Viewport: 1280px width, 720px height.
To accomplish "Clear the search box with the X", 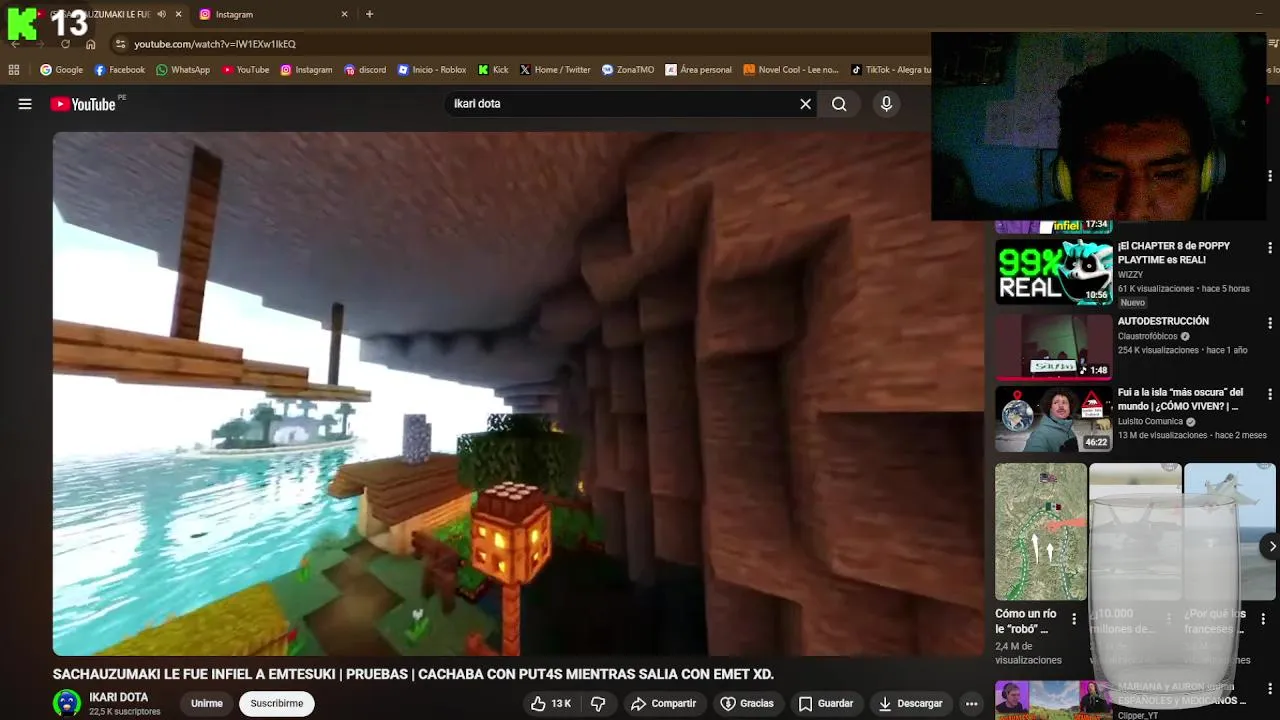I will tap(805, 104).
